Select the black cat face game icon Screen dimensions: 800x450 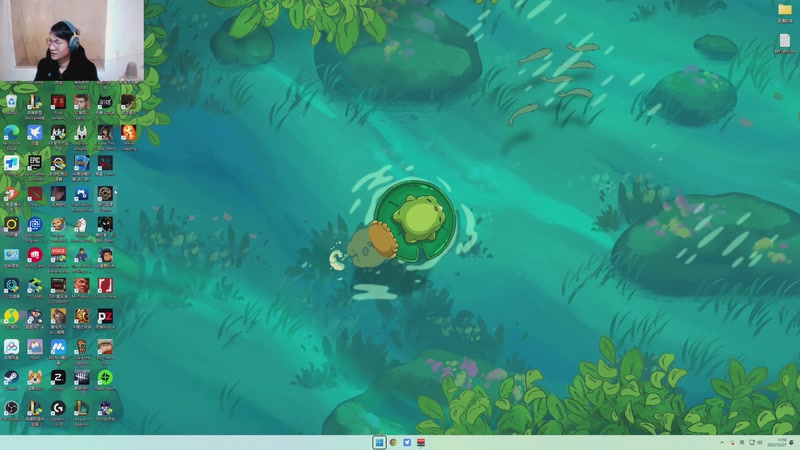coord(105,103)
